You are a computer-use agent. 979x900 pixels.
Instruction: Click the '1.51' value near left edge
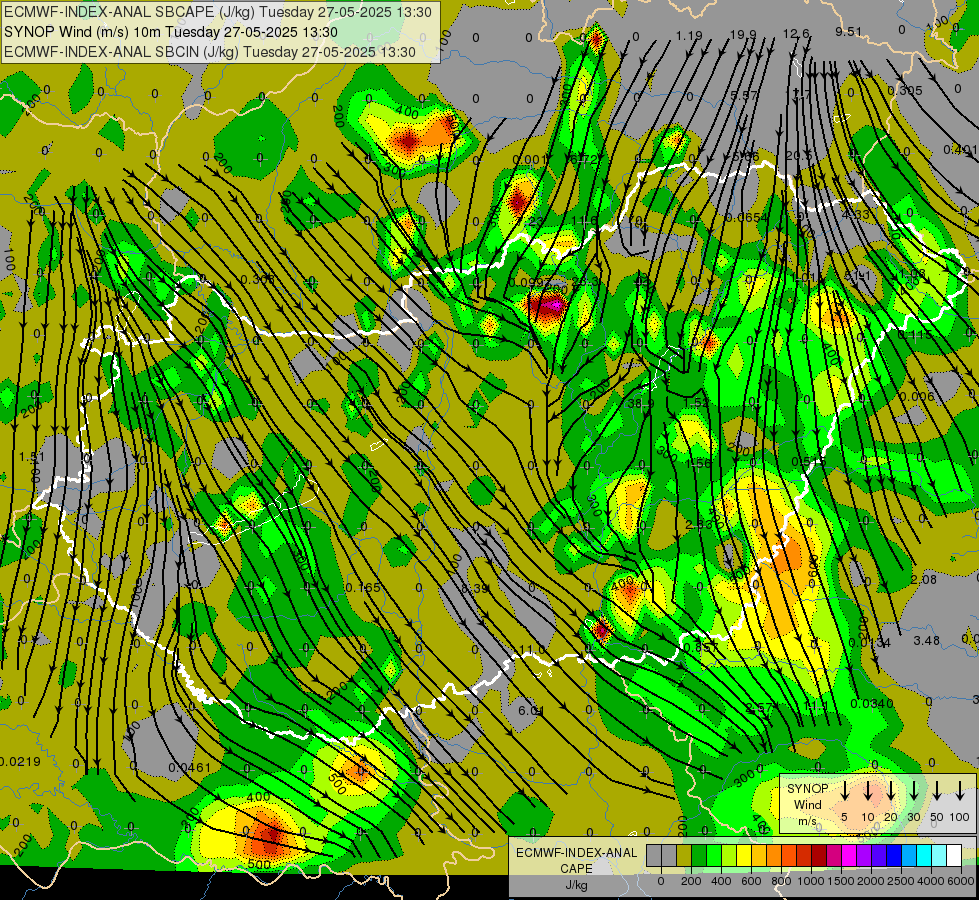32,457
